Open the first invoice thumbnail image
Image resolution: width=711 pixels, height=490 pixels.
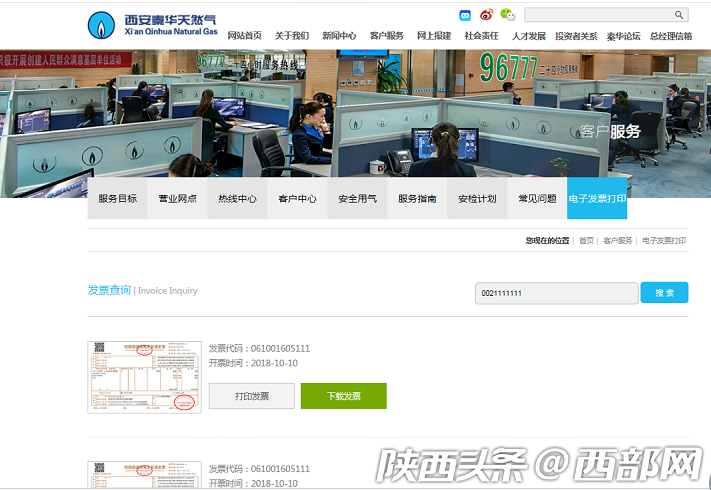point(144,377)
